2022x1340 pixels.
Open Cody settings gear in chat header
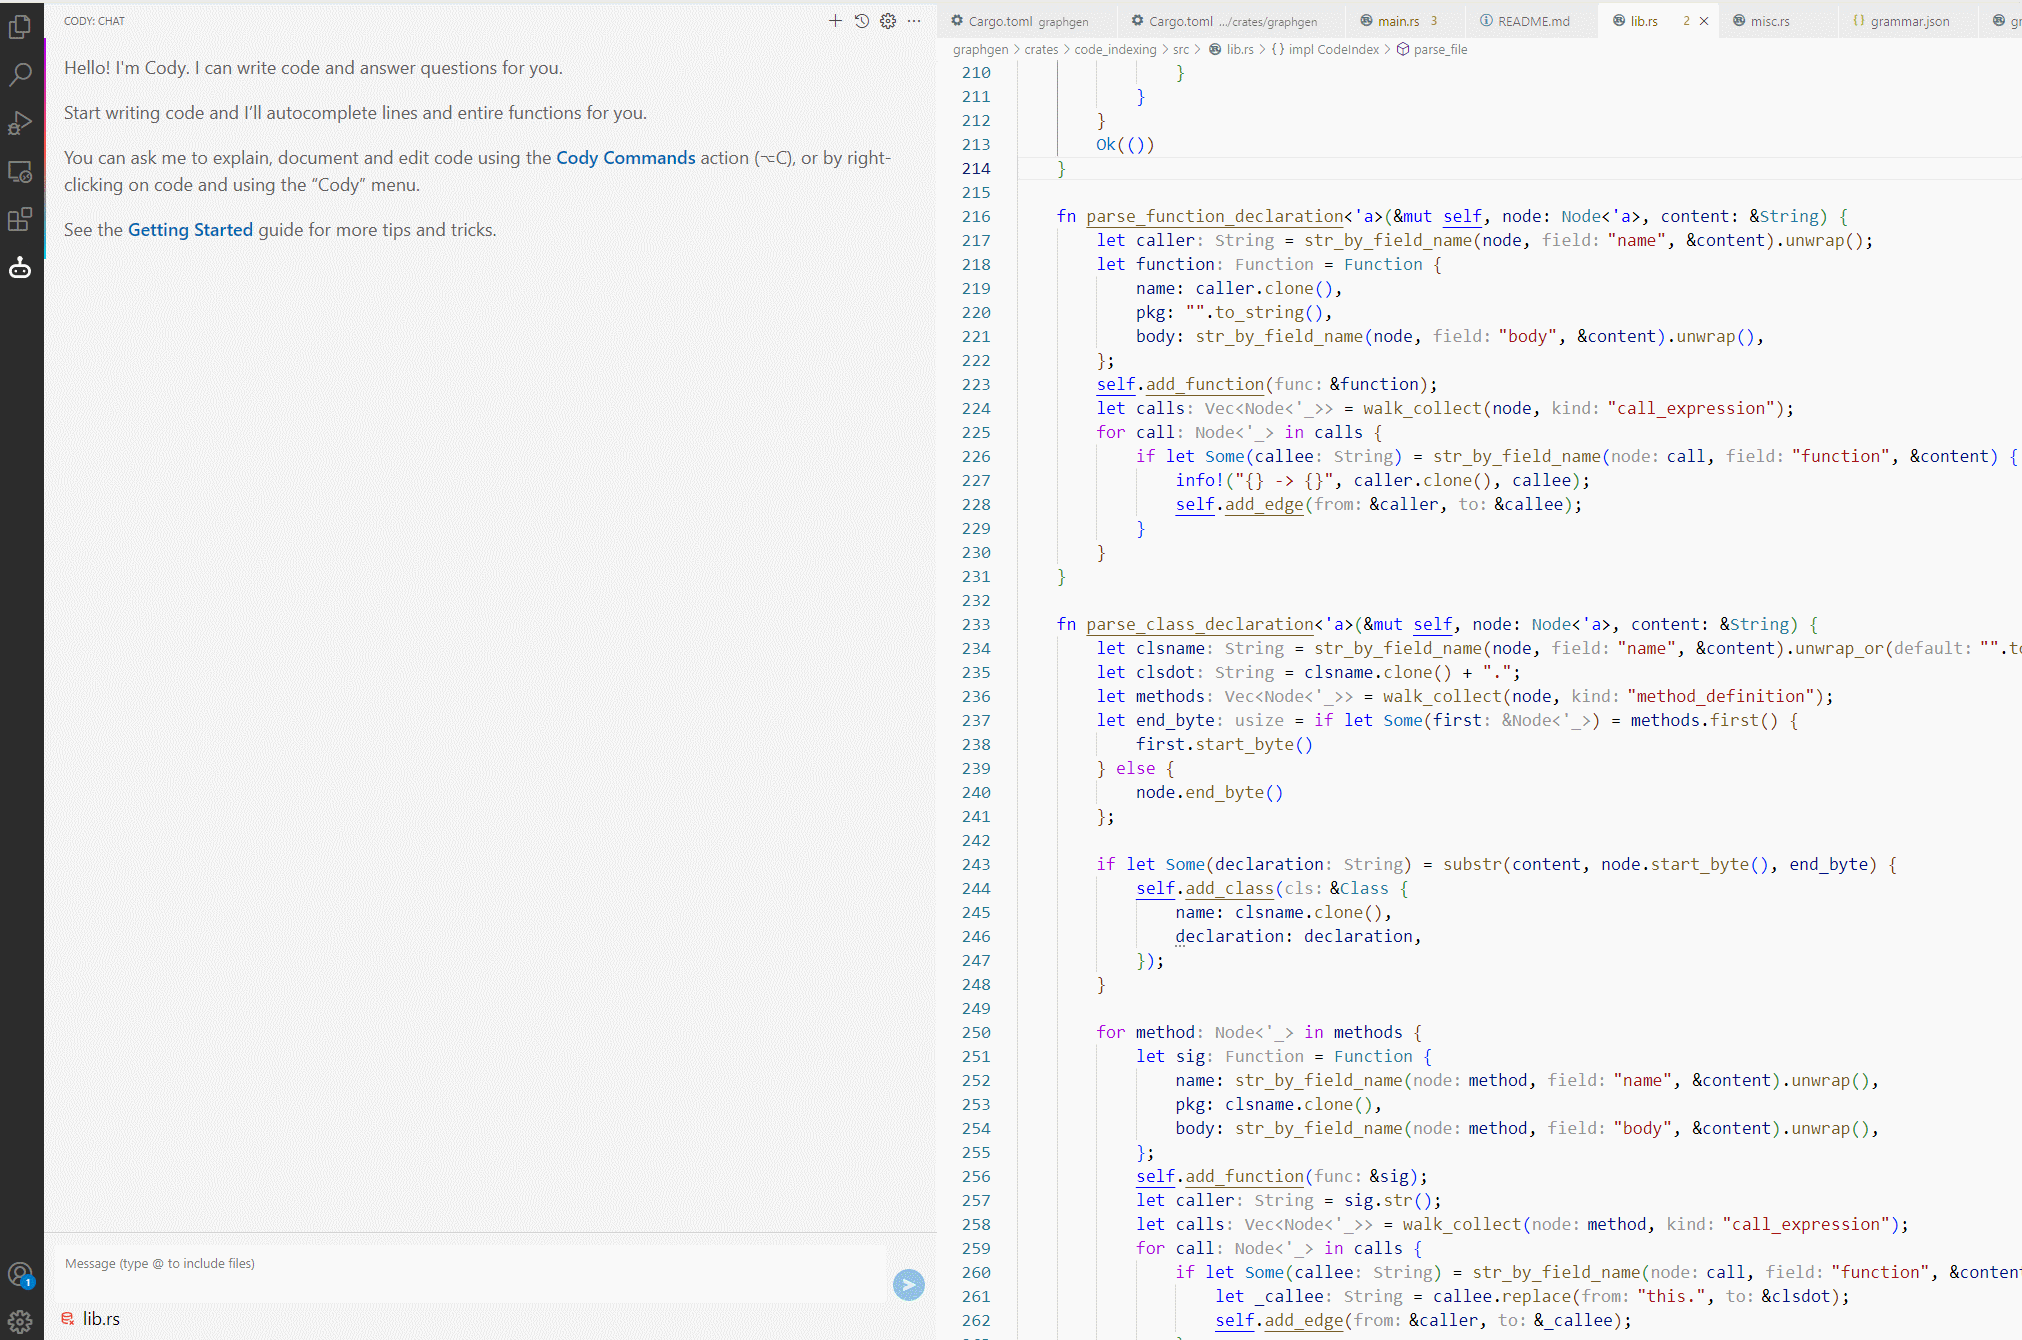click(x=888, y=21)
